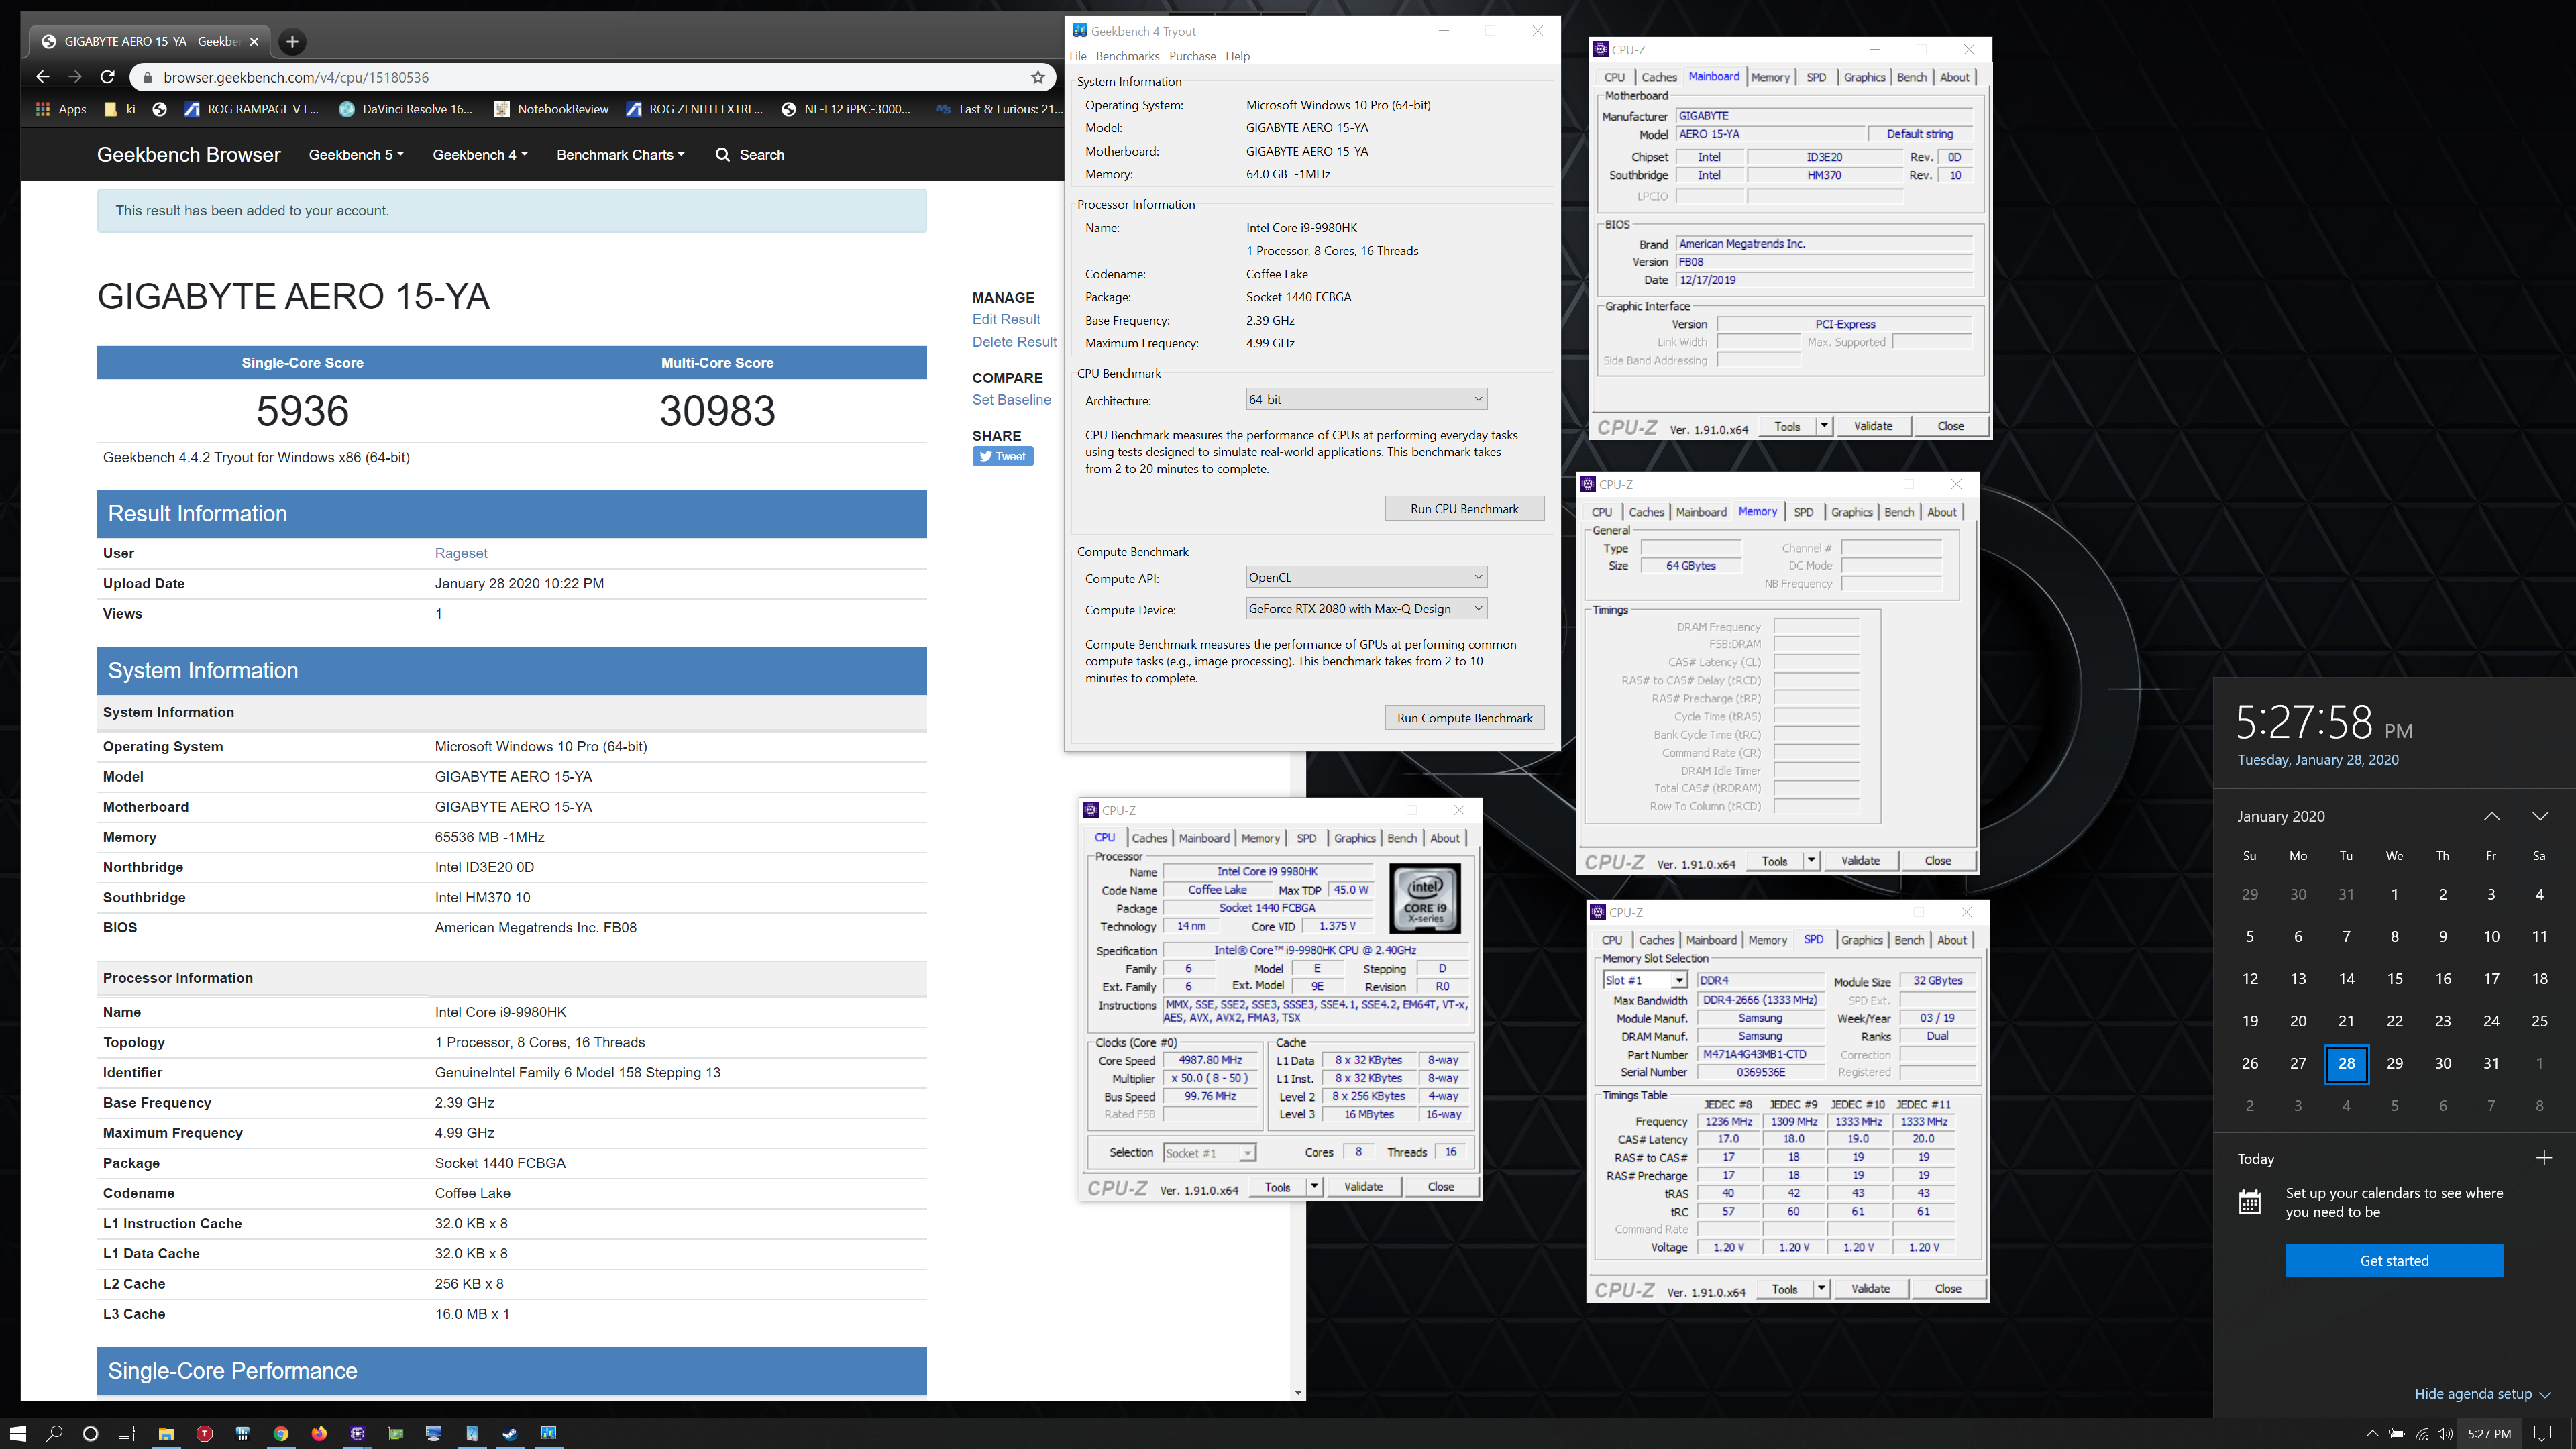
Task: Click Help menu in Geekbench 4 Tryout
Action: tap(1238, 56)
